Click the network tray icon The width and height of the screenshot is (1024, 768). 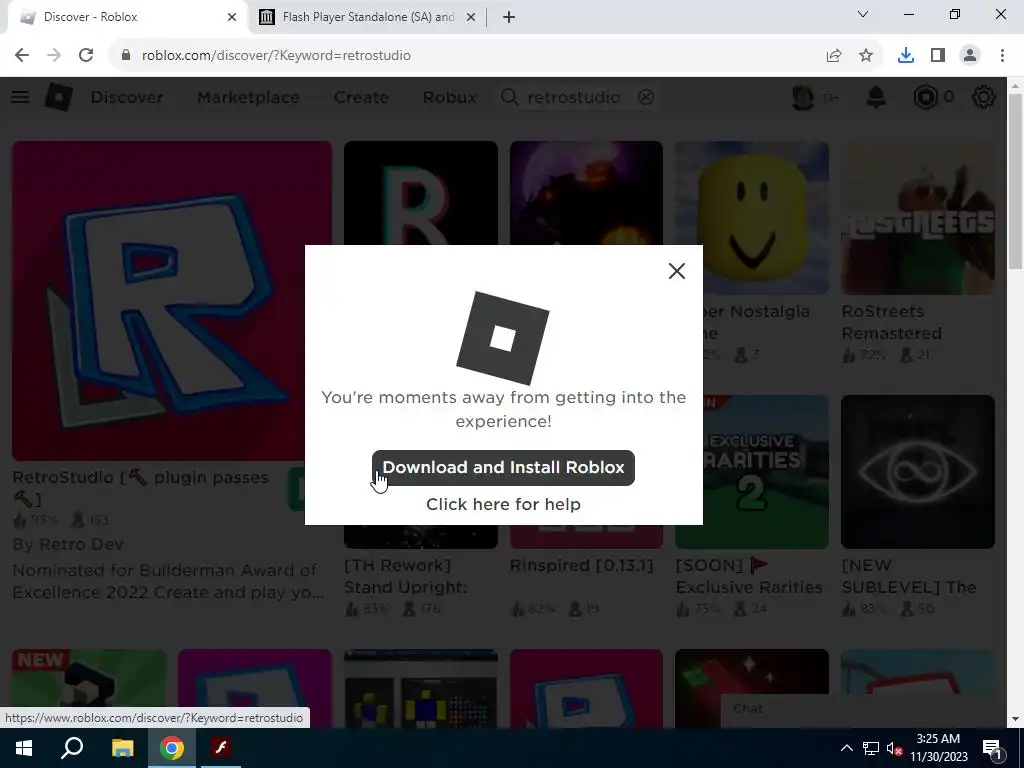click(871, 748)
